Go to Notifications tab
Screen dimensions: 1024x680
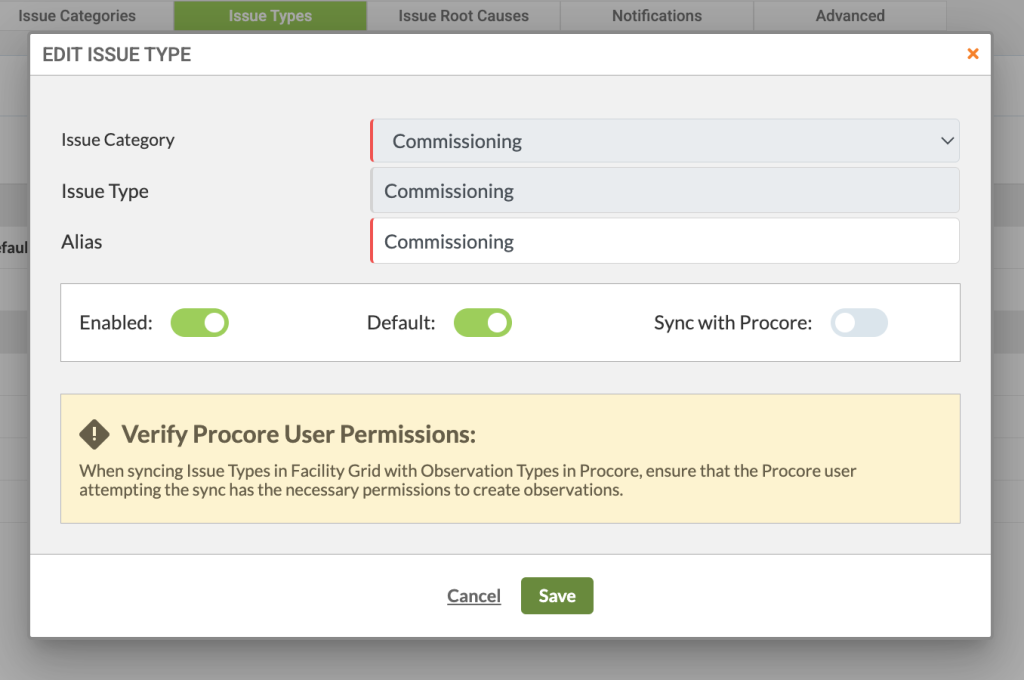pos(657,16)
